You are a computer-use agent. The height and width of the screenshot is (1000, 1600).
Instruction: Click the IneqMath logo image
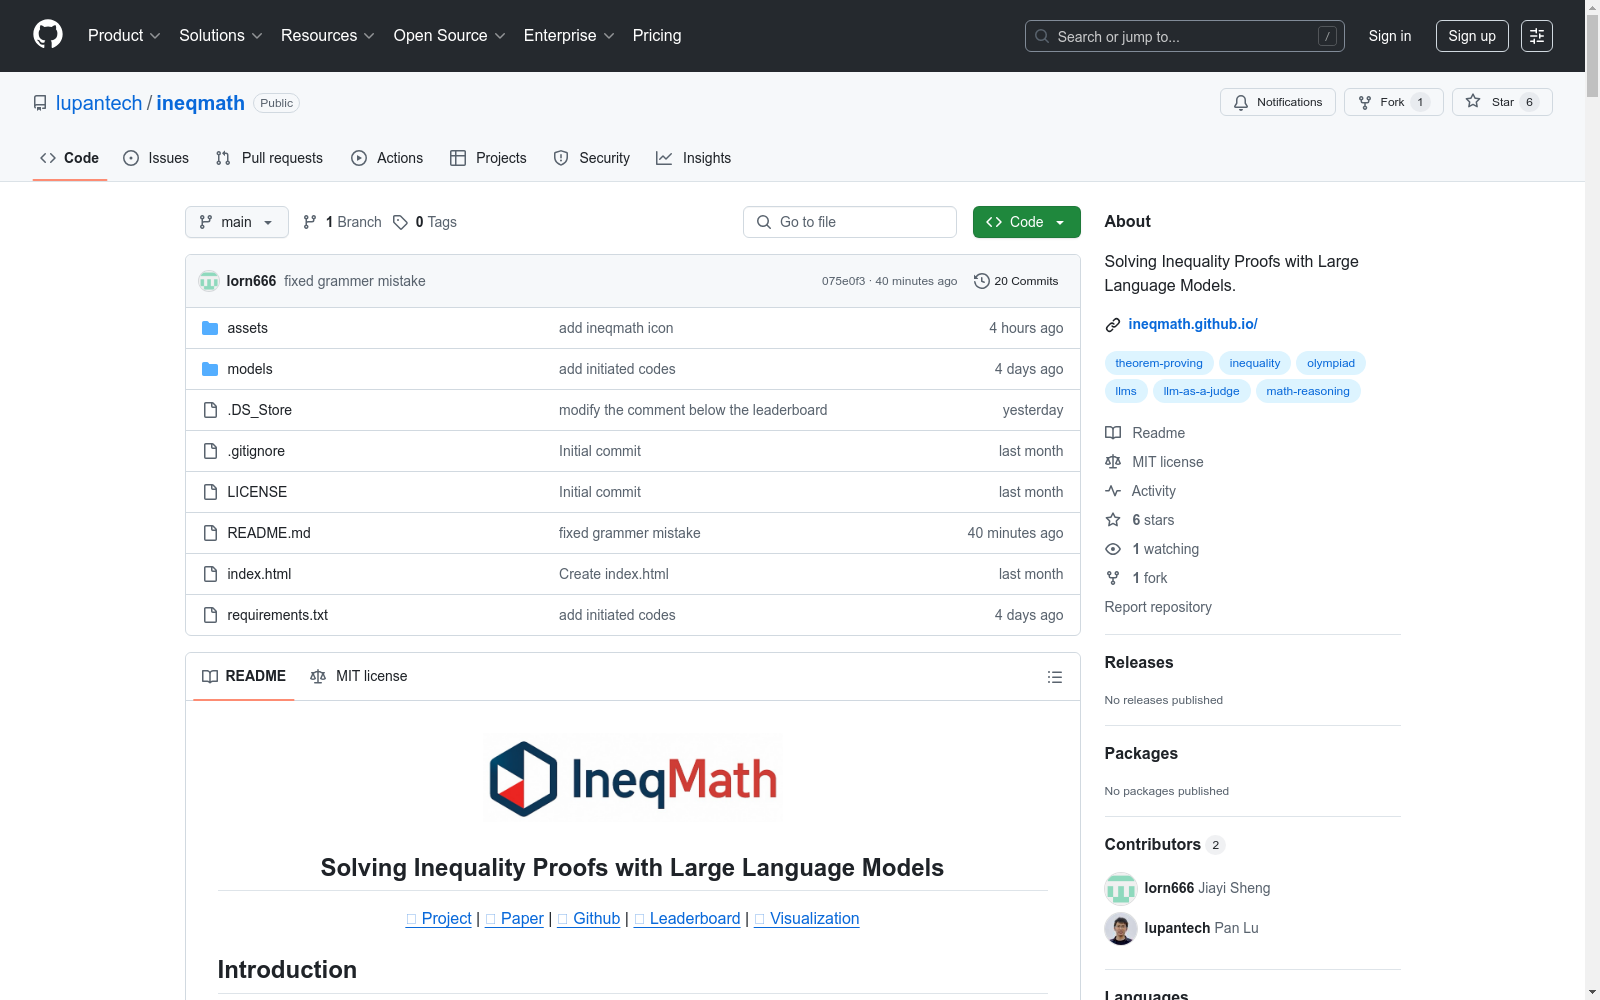tap(633, 778)
